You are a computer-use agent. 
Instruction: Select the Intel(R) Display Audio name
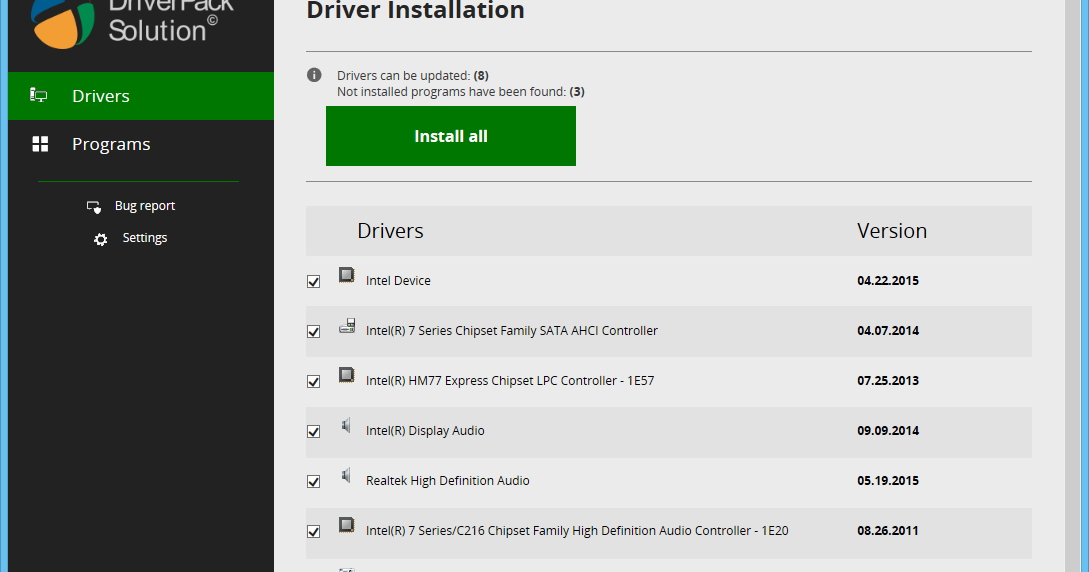[426, 430]
